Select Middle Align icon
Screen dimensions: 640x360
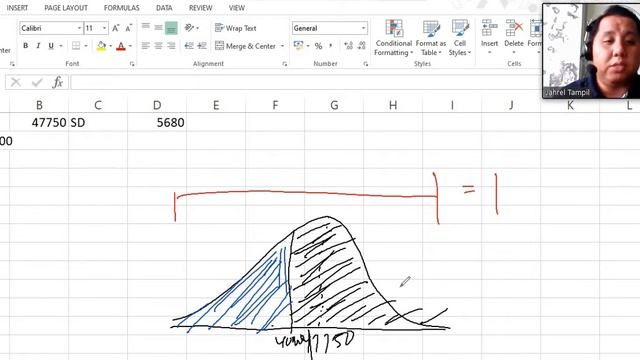tap(158, 27)
